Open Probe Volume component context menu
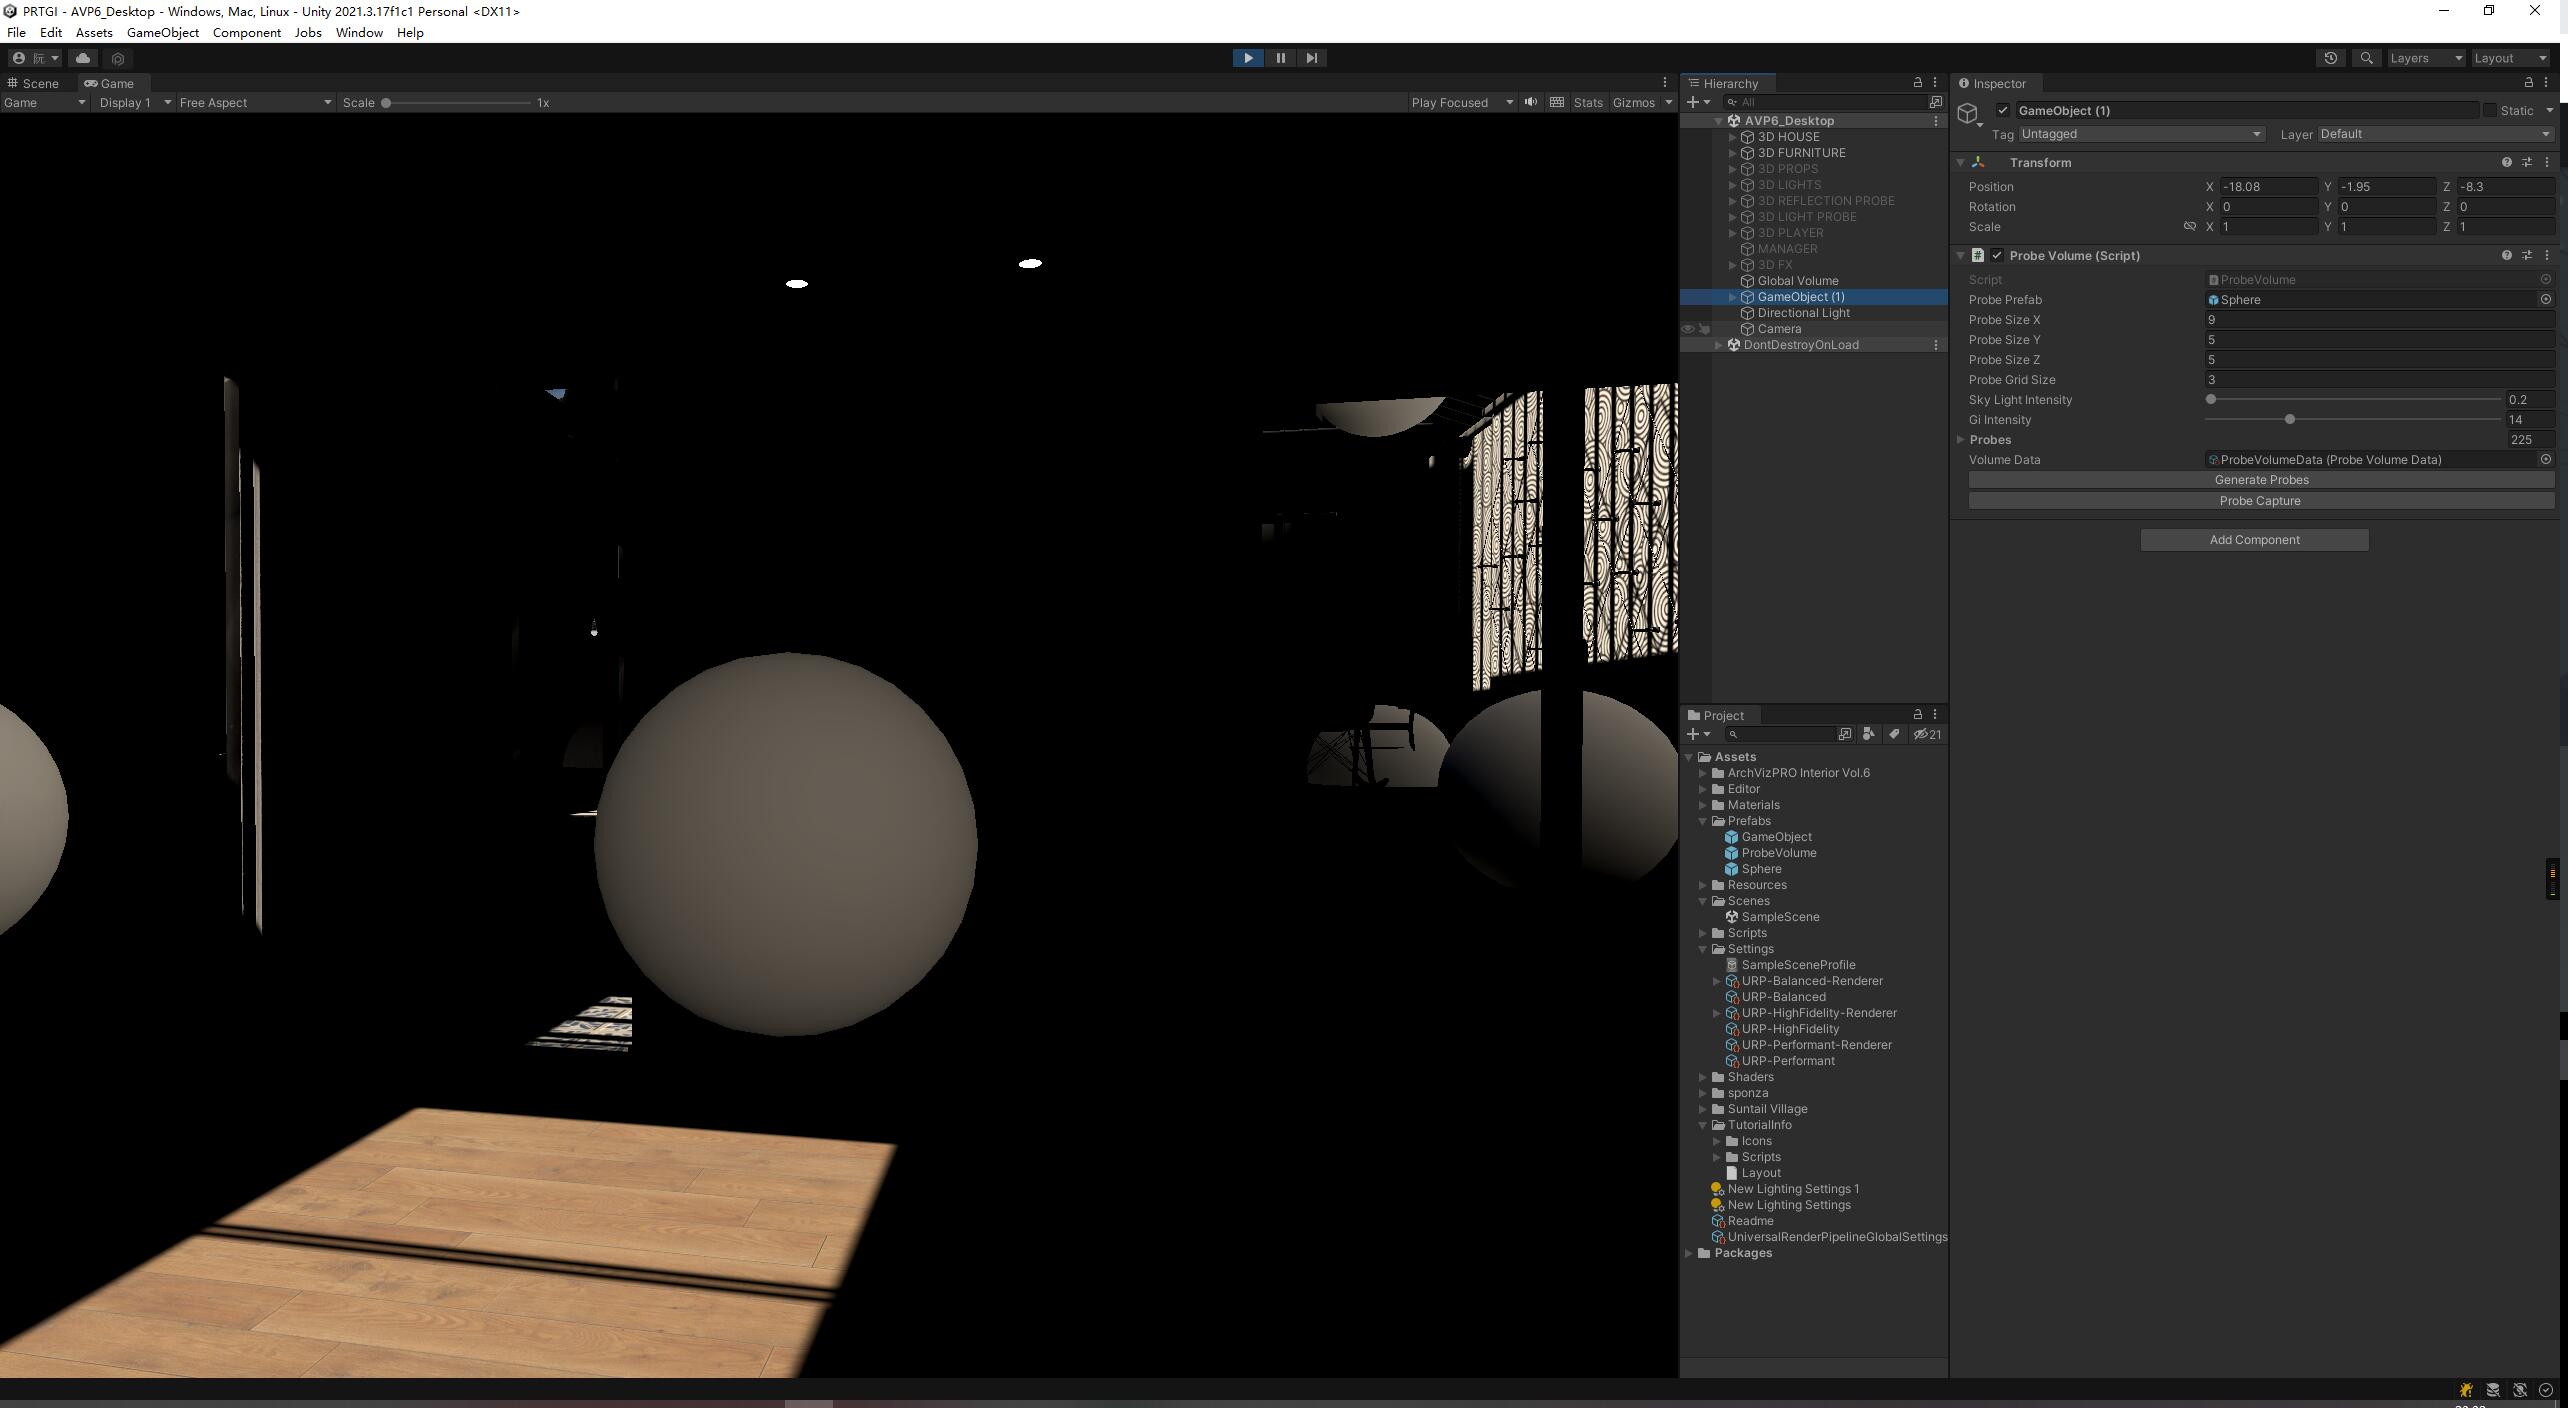2568x1408 pixels. point(2547,255)
